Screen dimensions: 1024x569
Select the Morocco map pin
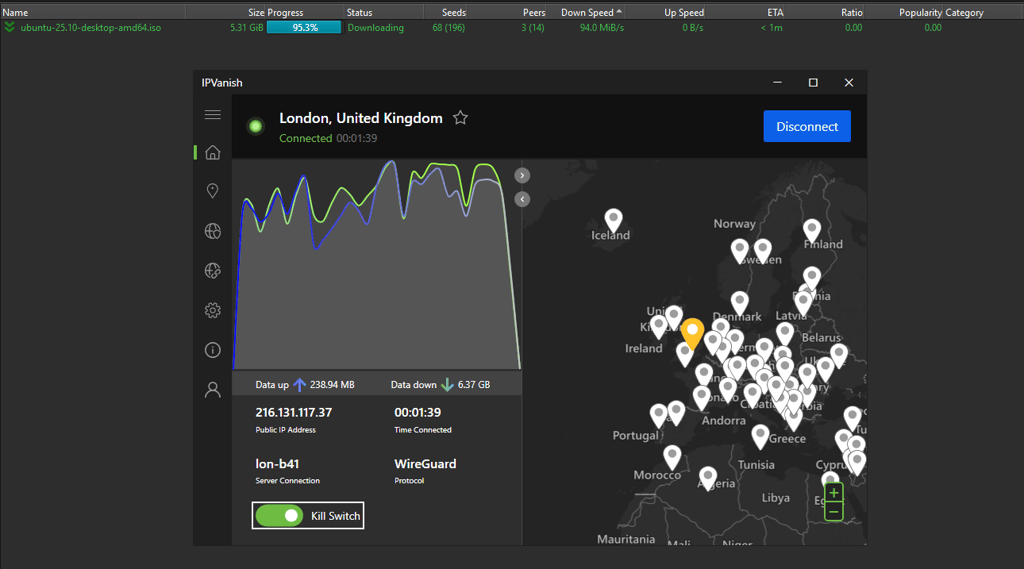(672, 457)
